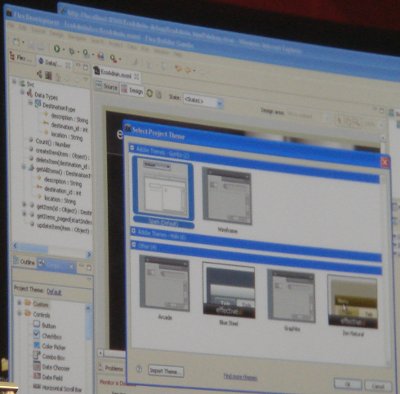This screenshot has width=400, height=394.
Task: Switch to the Outline tab
Action: [x=24, y=262]
